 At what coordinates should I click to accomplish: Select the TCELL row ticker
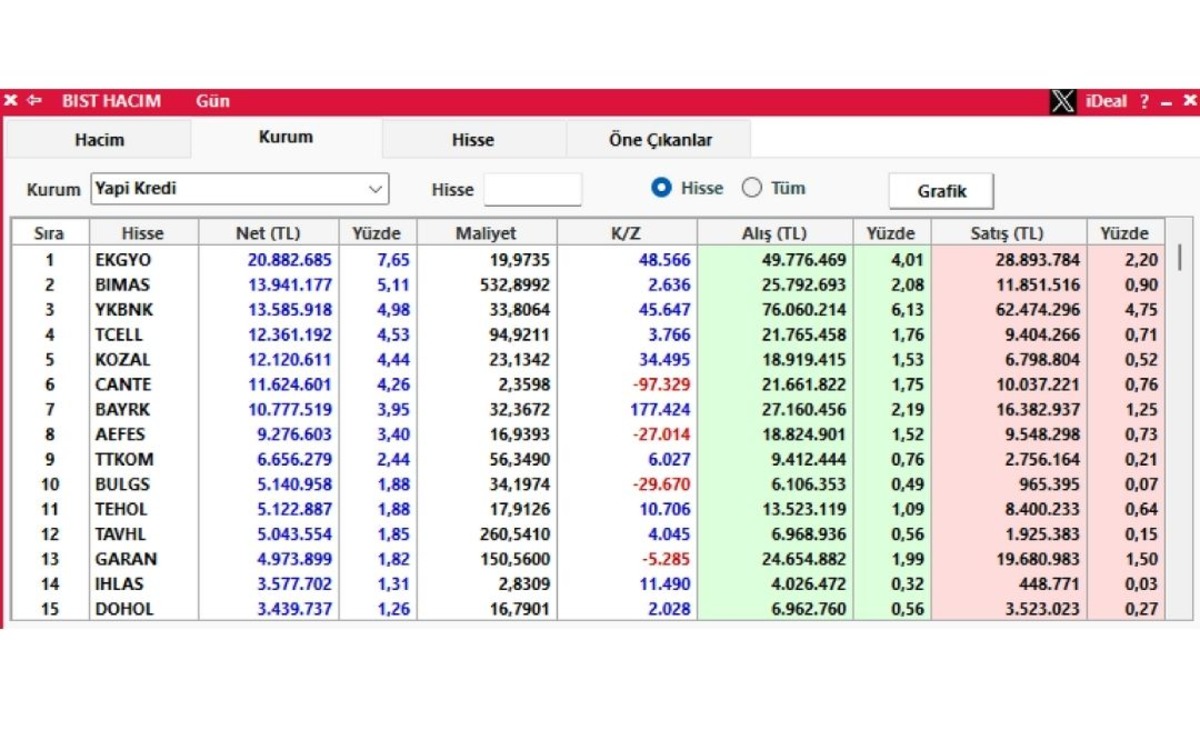tap(119, 335)
